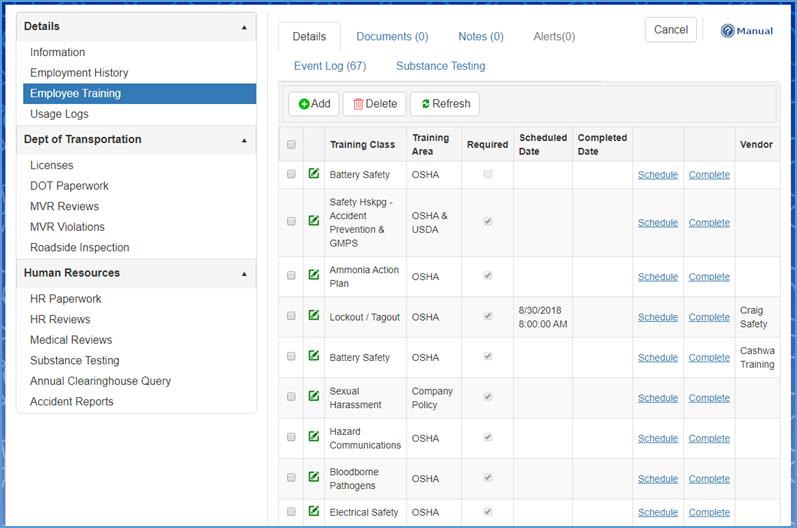Check the select-all checkbox in table header

click(291, 145)
